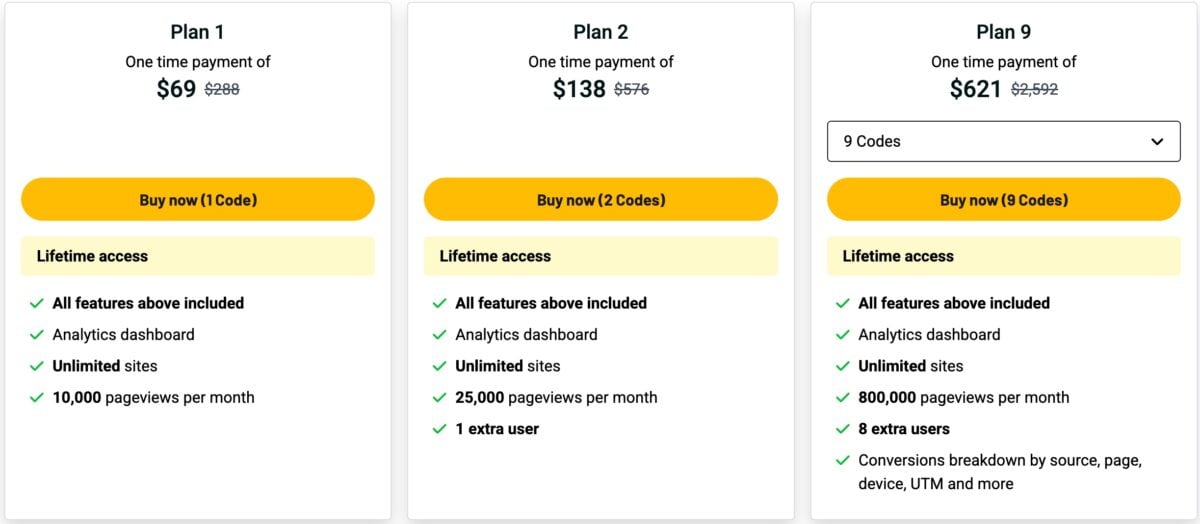Click the Plan 2 Lifetime access banner
Image resolution: width=1200 pixels, height=524 pixels.
click(x=600, y=256)
